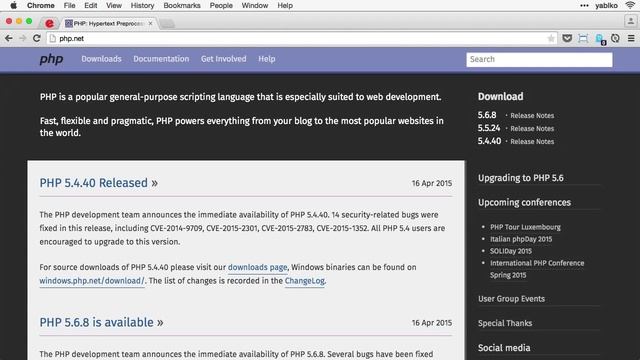Click the page info icon in address bar

(52, 38)
